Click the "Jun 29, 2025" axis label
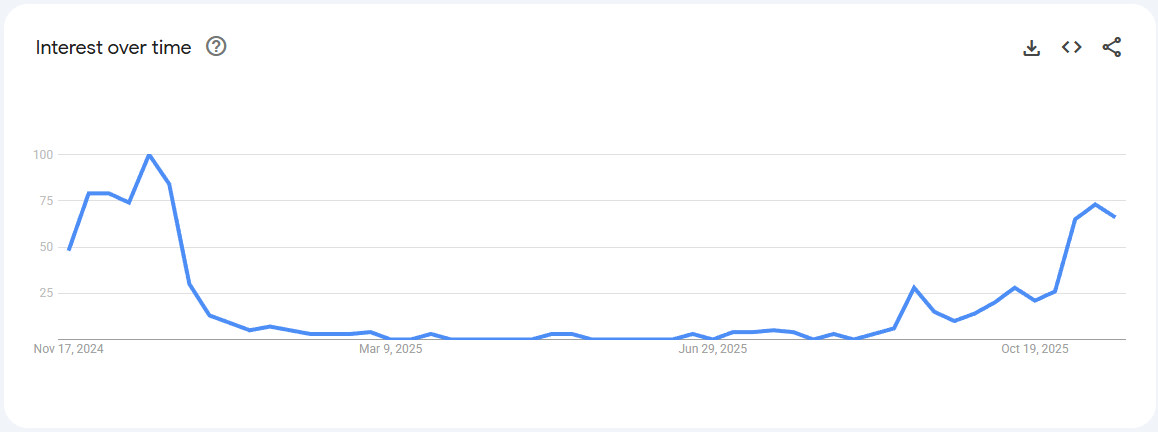The image size is (1158, 432). click(713, 349)
